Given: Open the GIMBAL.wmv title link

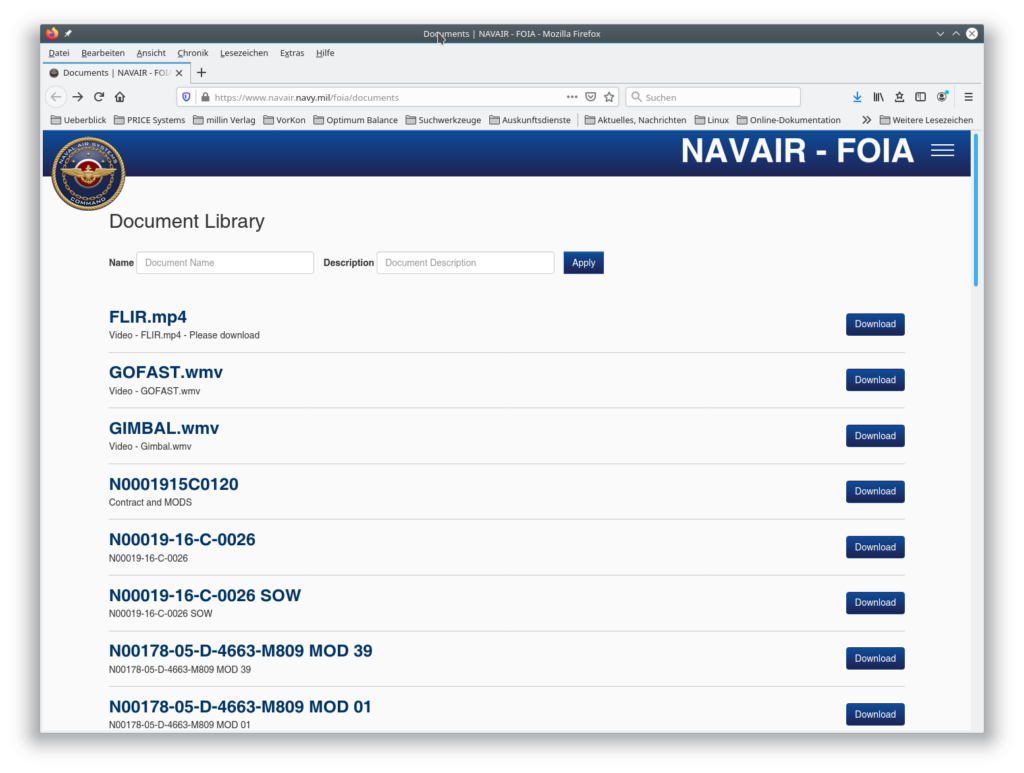Looking at the screenshot, I should [x=164, y=428].
